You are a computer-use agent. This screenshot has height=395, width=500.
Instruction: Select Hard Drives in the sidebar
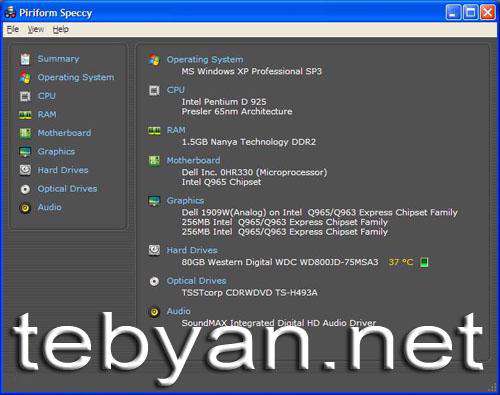pyautogui.click(x=63, y=170)
